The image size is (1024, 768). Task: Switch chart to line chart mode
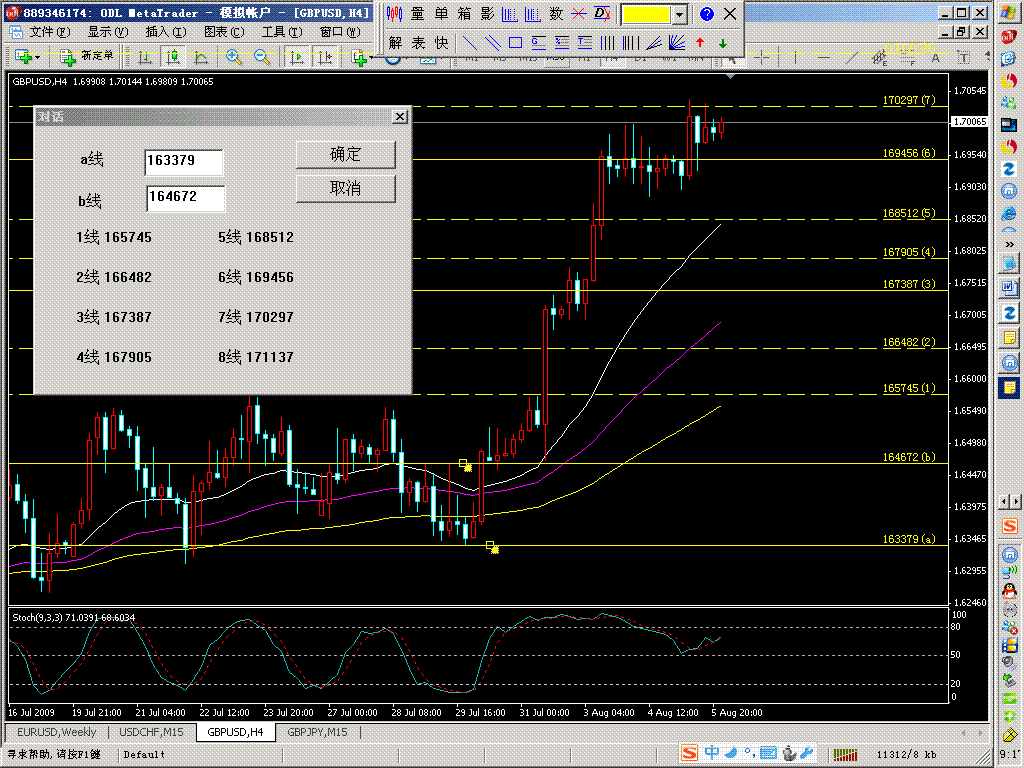200,57
